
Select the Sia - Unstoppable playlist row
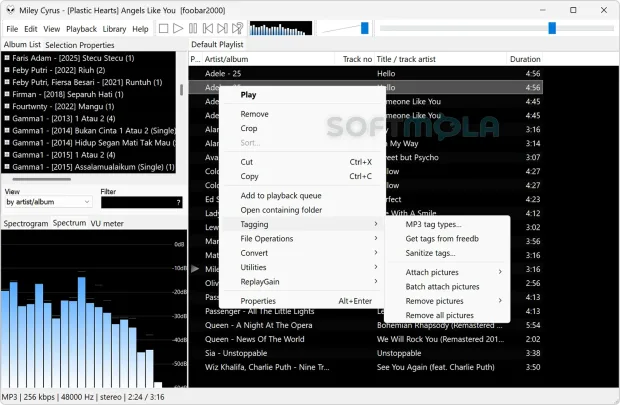coord(366,353)
